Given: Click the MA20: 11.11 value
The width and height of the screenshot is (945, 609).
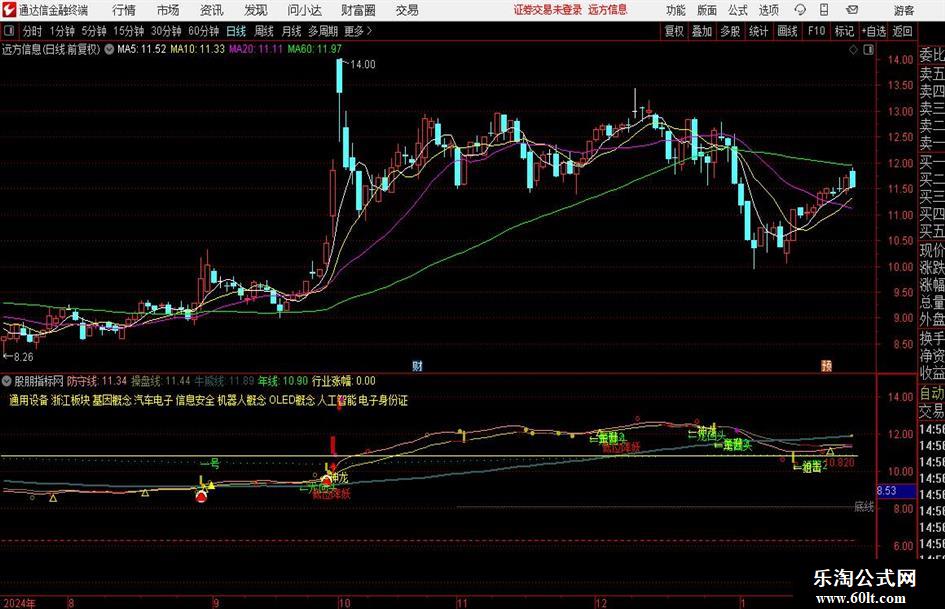Looking at the screenshot, I should 256,49.
